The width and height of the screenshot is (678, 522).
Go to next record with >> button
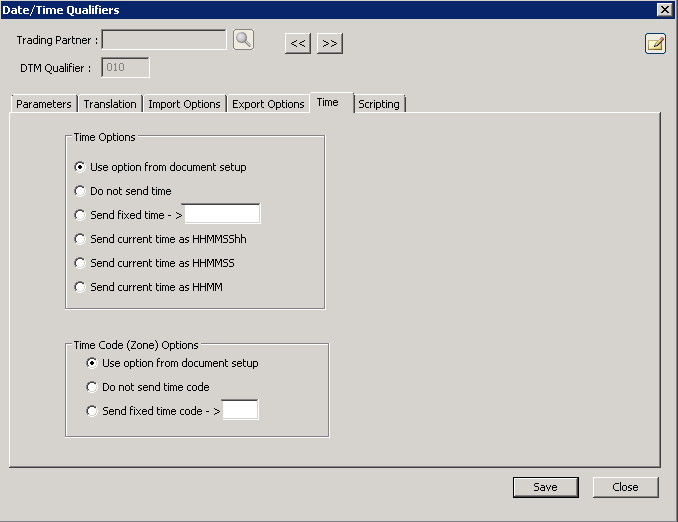pyautogui.click(x=330, y=43)
